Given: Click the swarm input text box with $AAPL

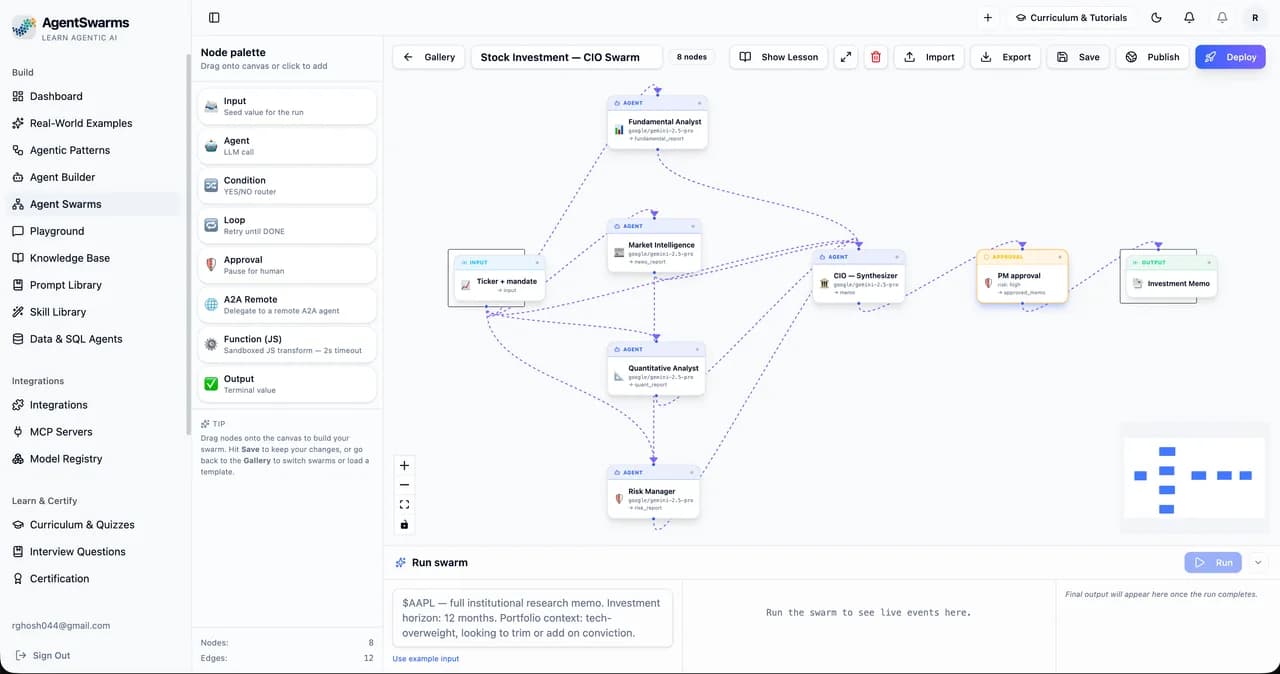Looking at the screenshot, I should tap(532, 618).
